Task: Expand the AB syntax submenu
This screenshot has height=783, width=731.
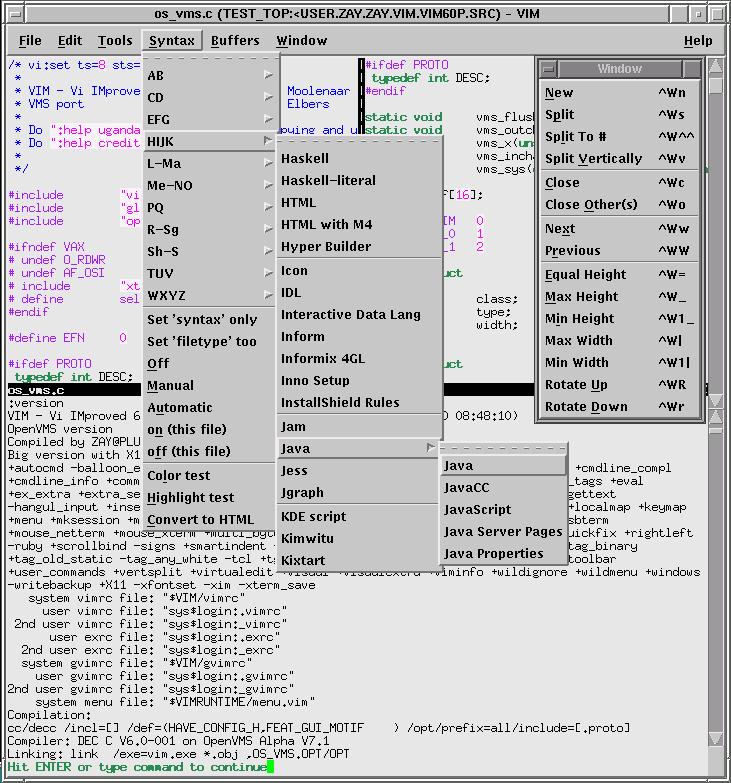Action: 210,75
